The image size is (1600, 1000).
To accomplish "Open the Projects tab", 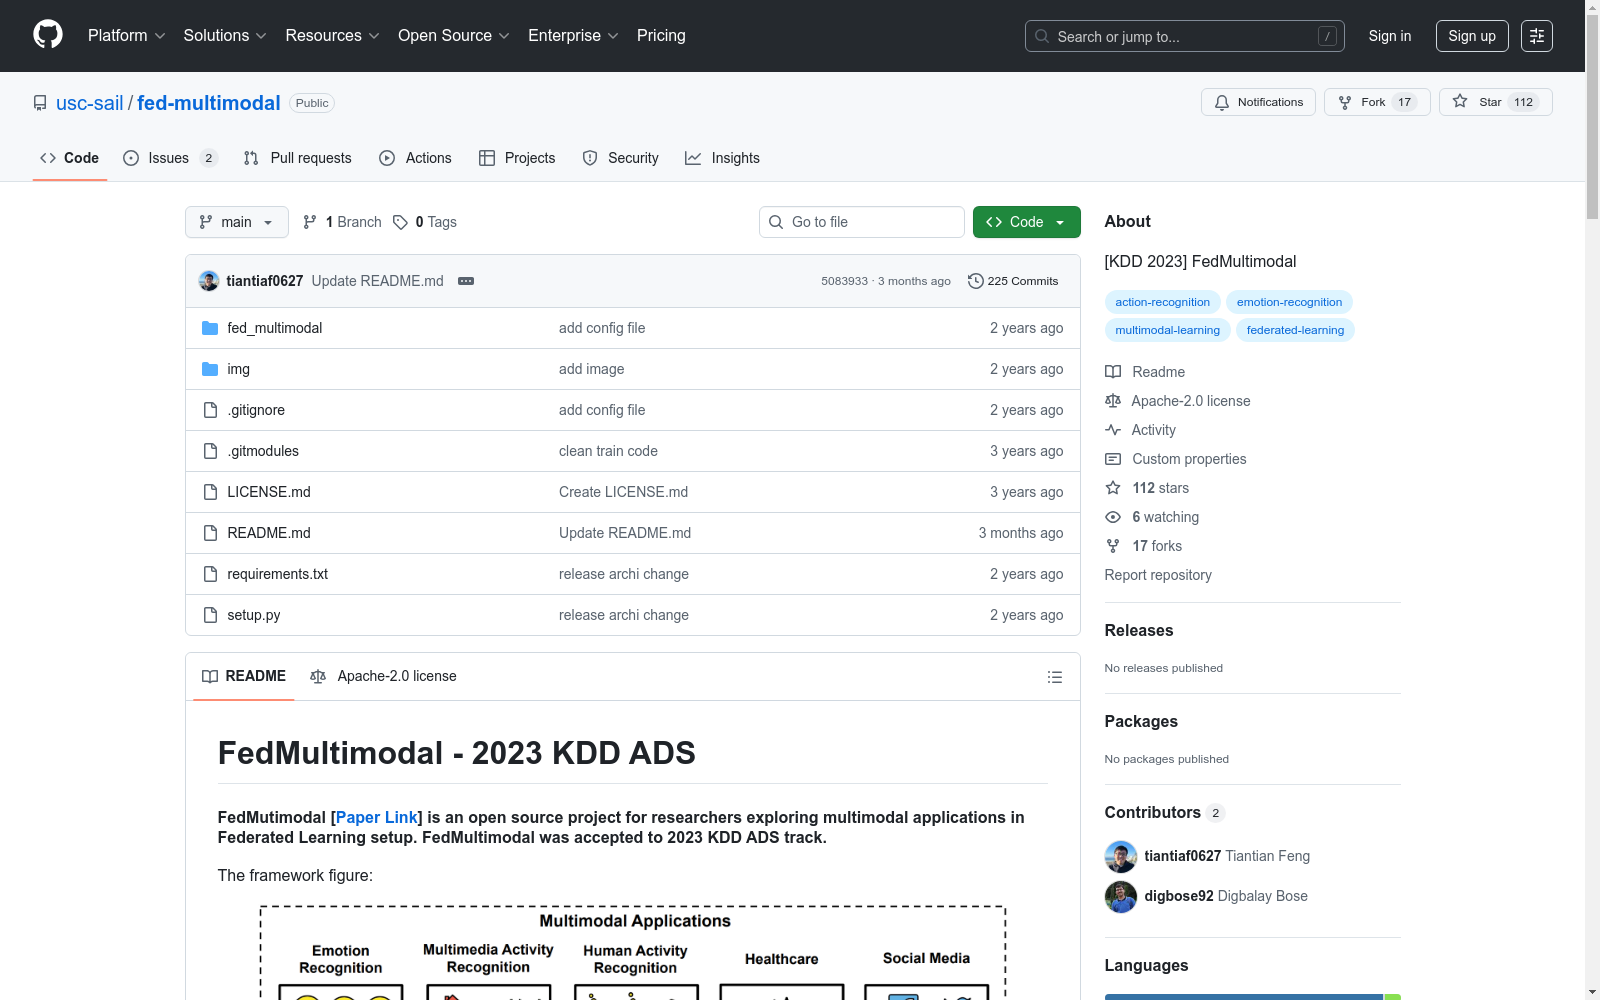I will coord(517,158).
